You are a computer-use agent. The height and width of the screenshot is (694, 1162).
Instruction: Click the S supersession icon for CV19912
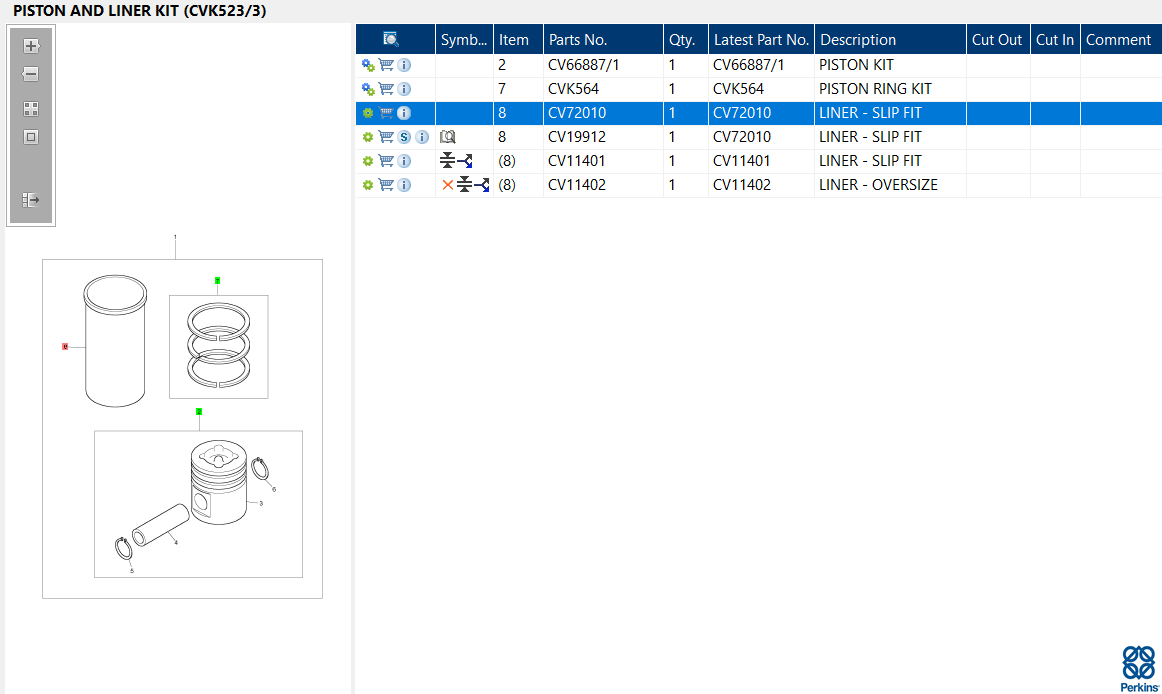[404, 137]
